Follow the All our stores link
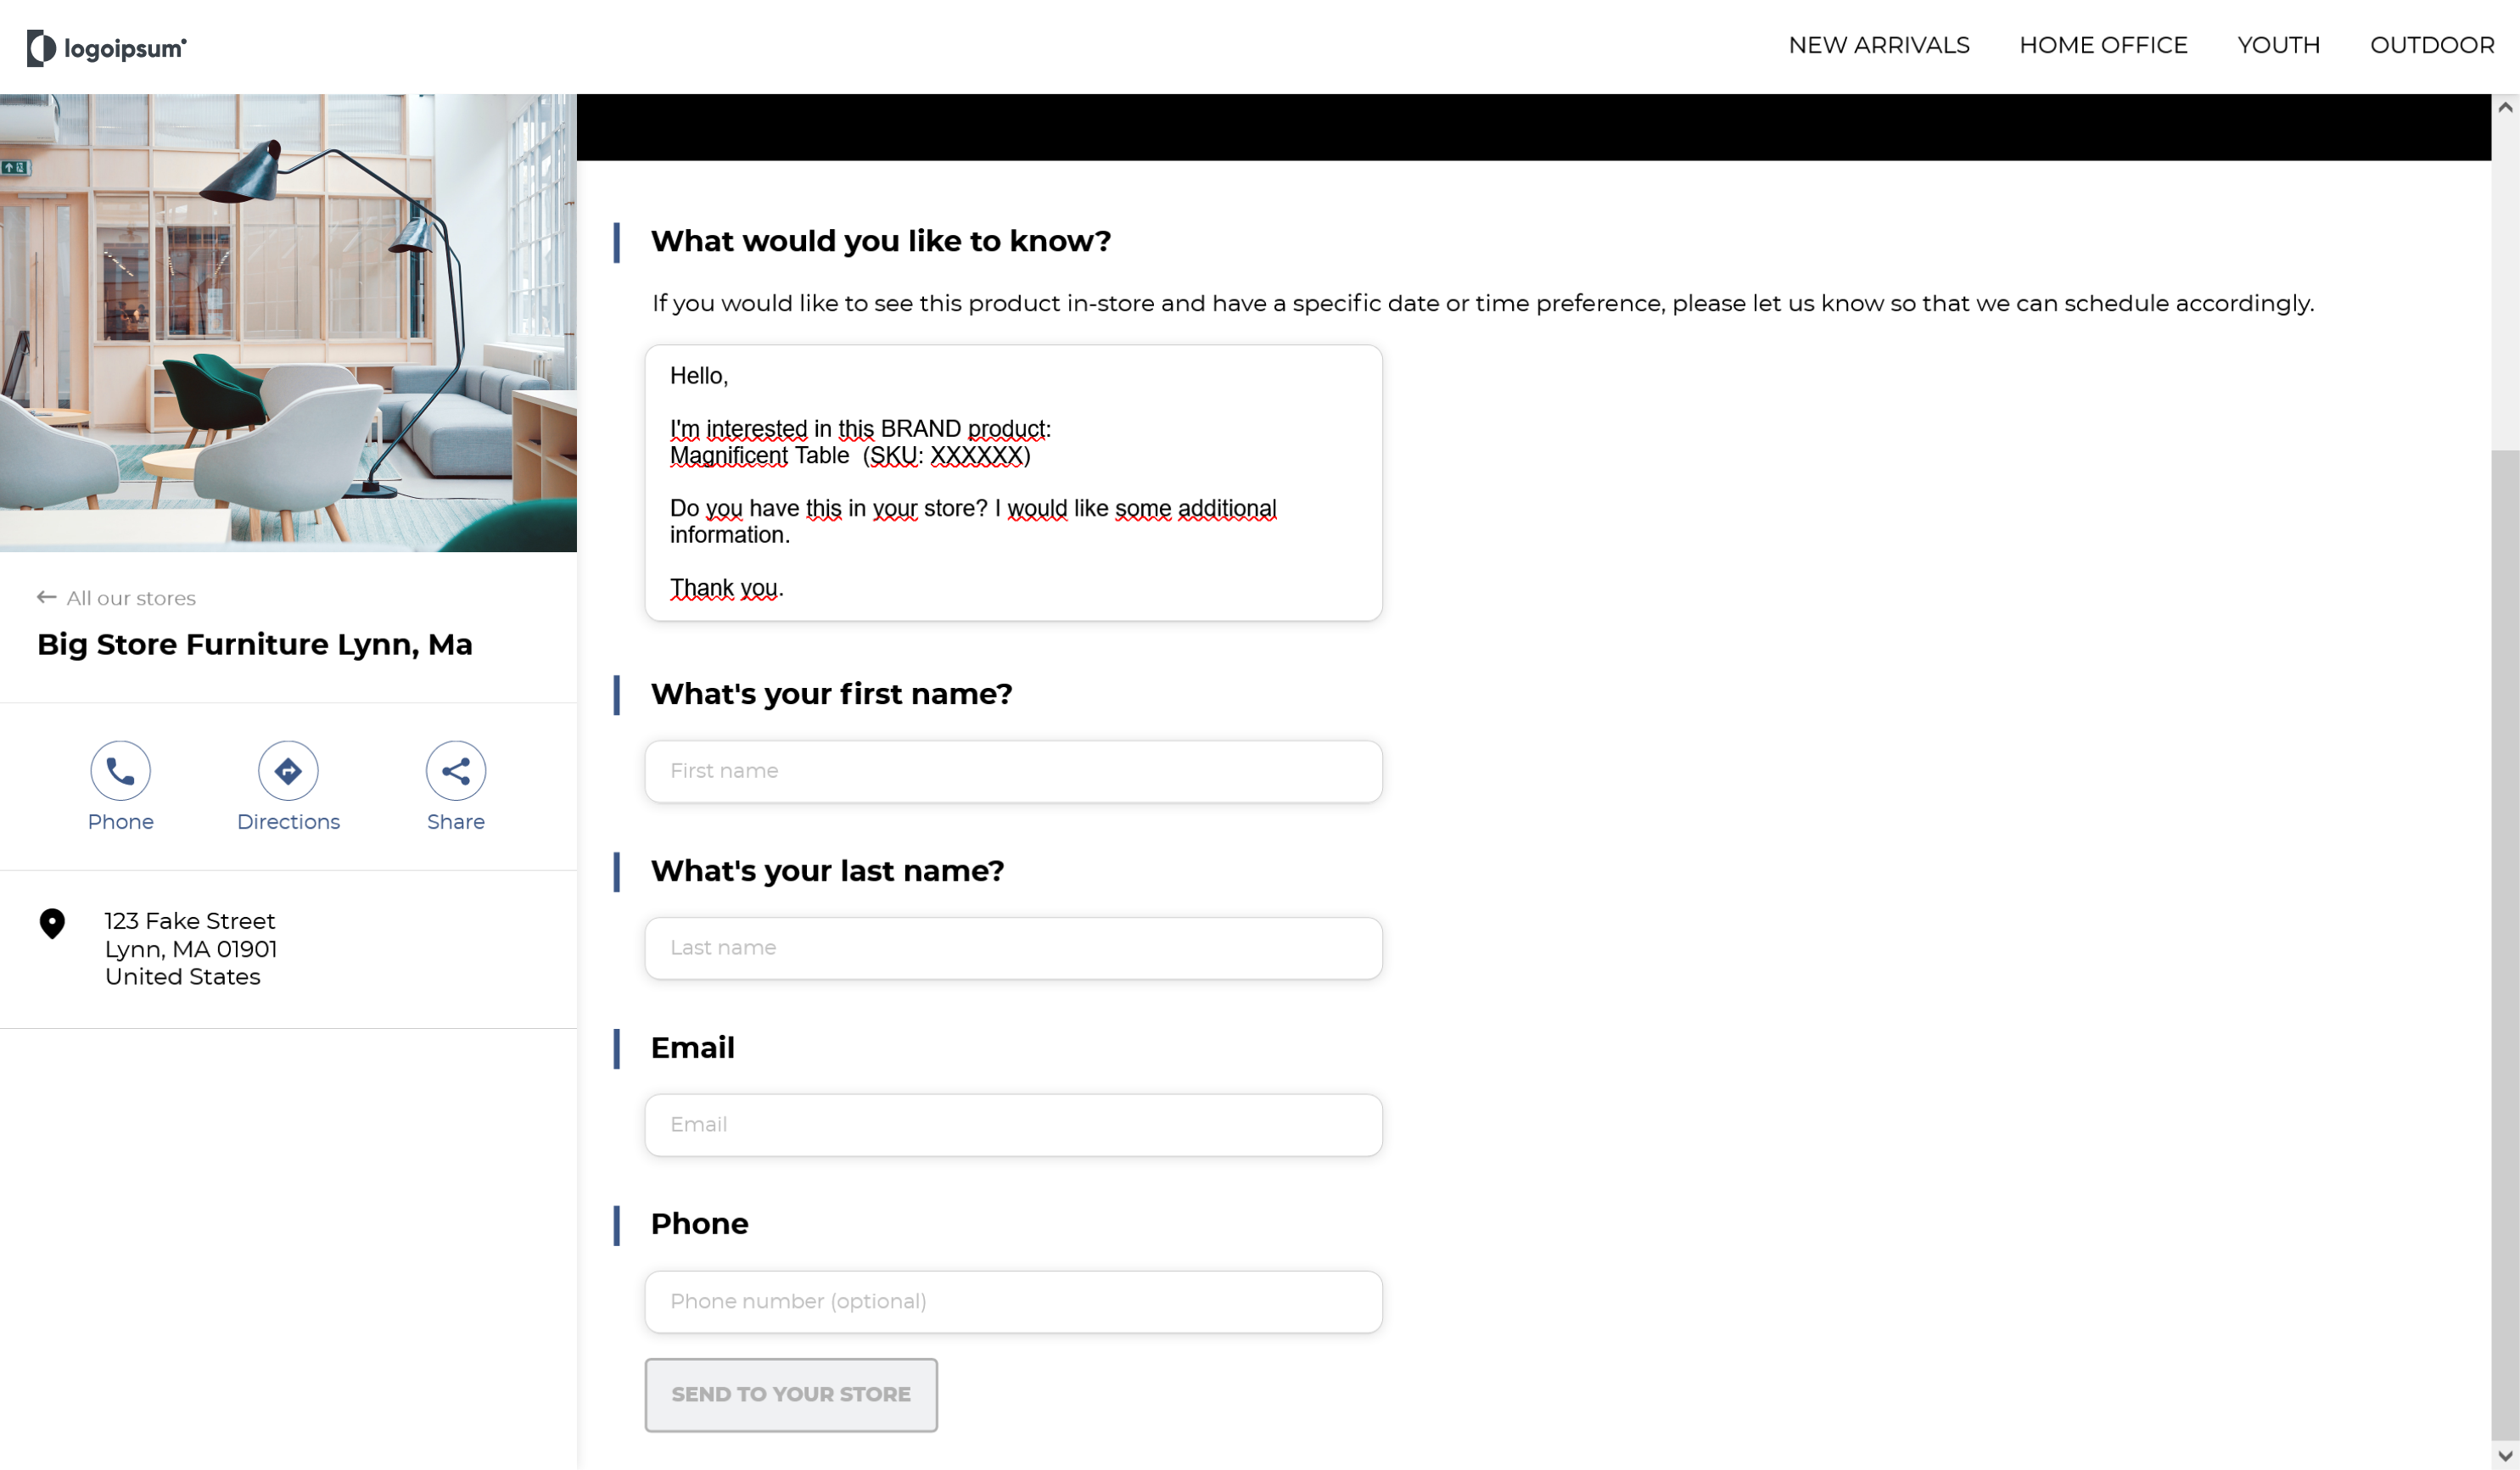Screen dimensions: 2520x1470 click(x=130, y=597)
